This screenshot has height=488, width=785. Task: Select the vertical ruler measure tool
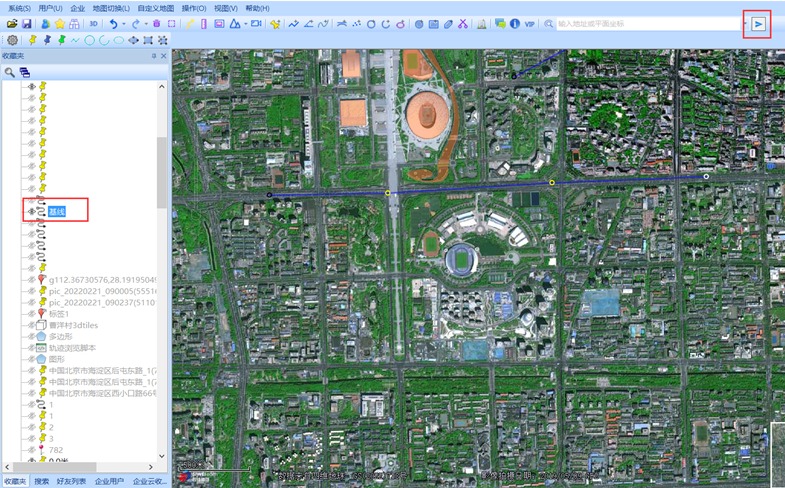(204, 24)
